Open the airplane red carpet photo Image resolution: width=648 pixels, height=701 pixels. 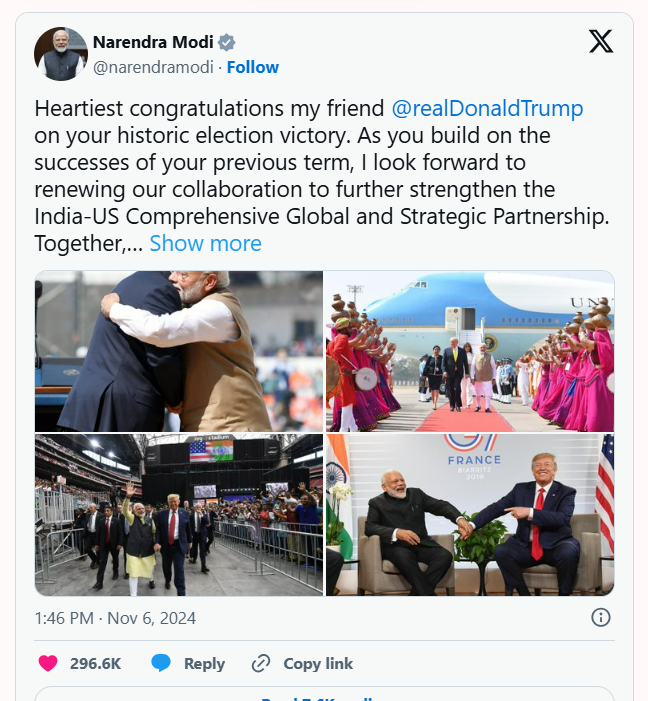[470, 351]
